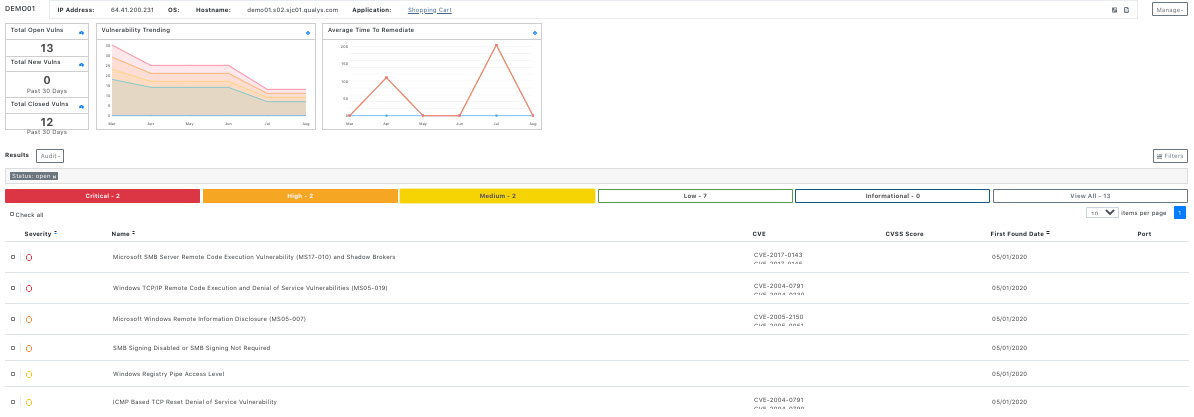
Task: Expand the Manage dropdown menu
Action: click(x=1168, y=10)
